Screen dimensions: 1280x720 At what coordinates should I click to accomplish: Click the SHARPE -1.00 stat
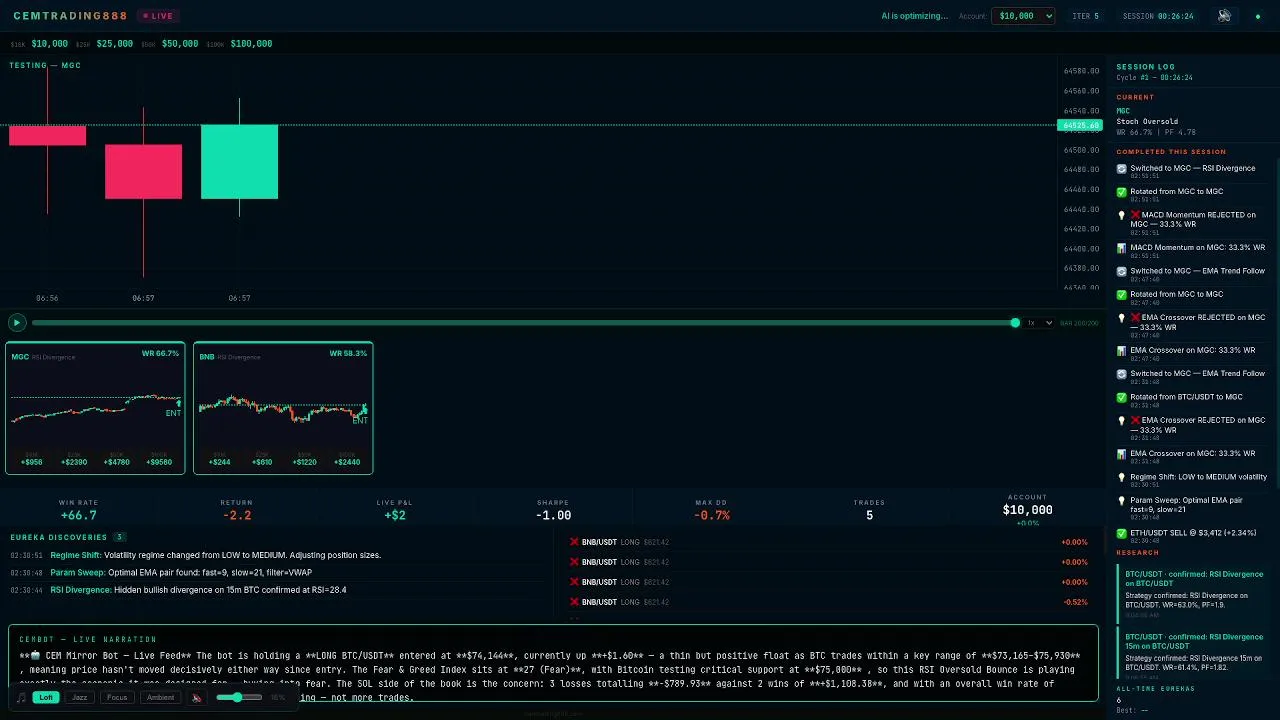point(553,510)
